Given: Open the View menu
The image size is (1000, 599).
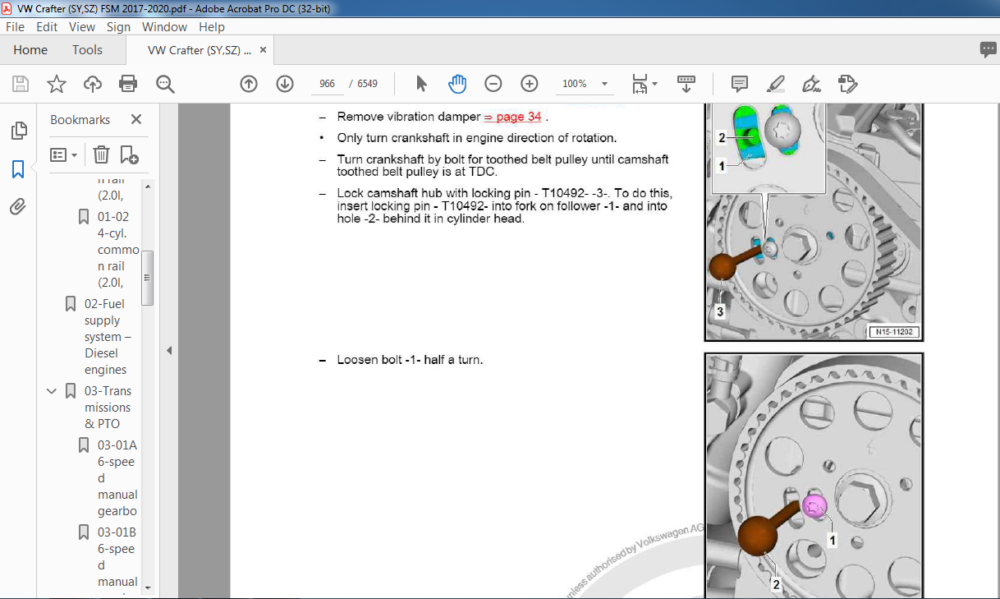Looking at the screenshot, I should pos(82,27).
